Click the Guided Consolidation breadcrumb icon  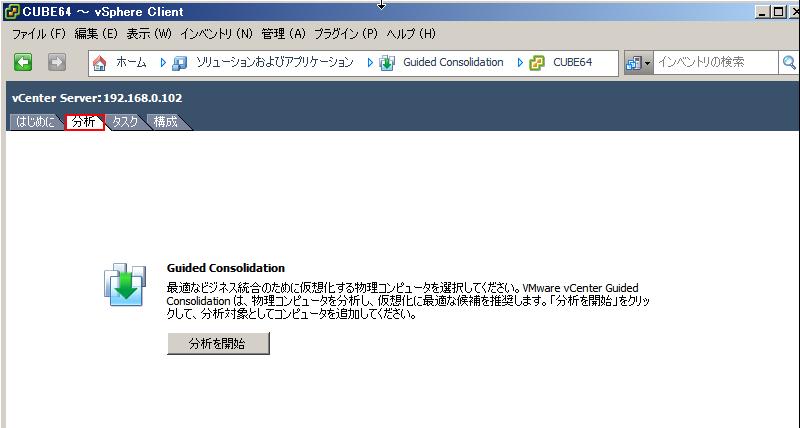point(387,63)
